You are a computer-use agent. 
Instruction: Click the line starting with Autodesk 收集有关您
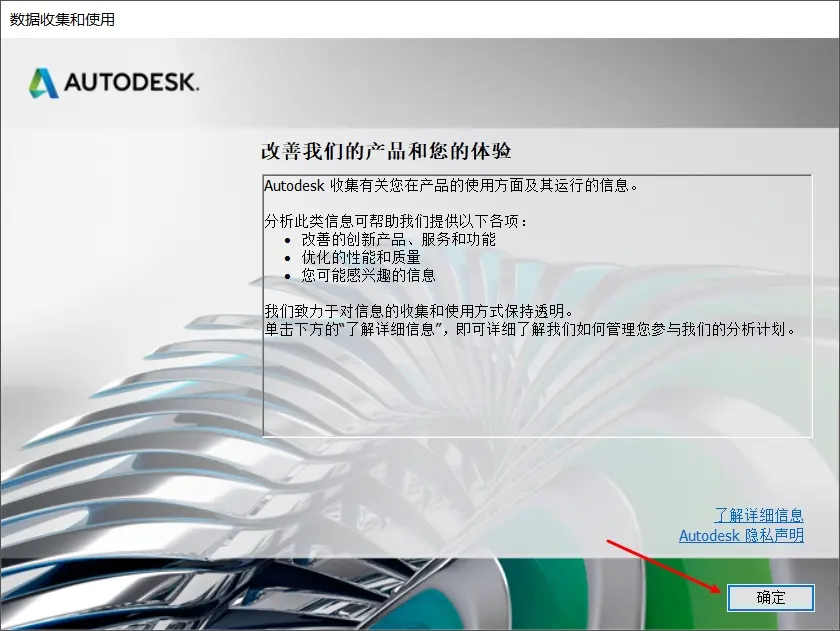(x=451, y=185)
